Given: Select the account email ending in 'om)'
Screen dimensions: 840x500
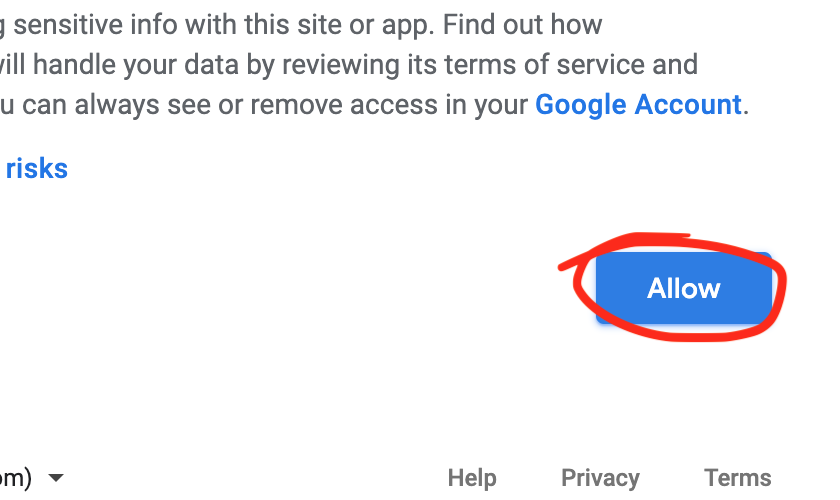Looking at the screenshot, I should (x=16, y=477).
